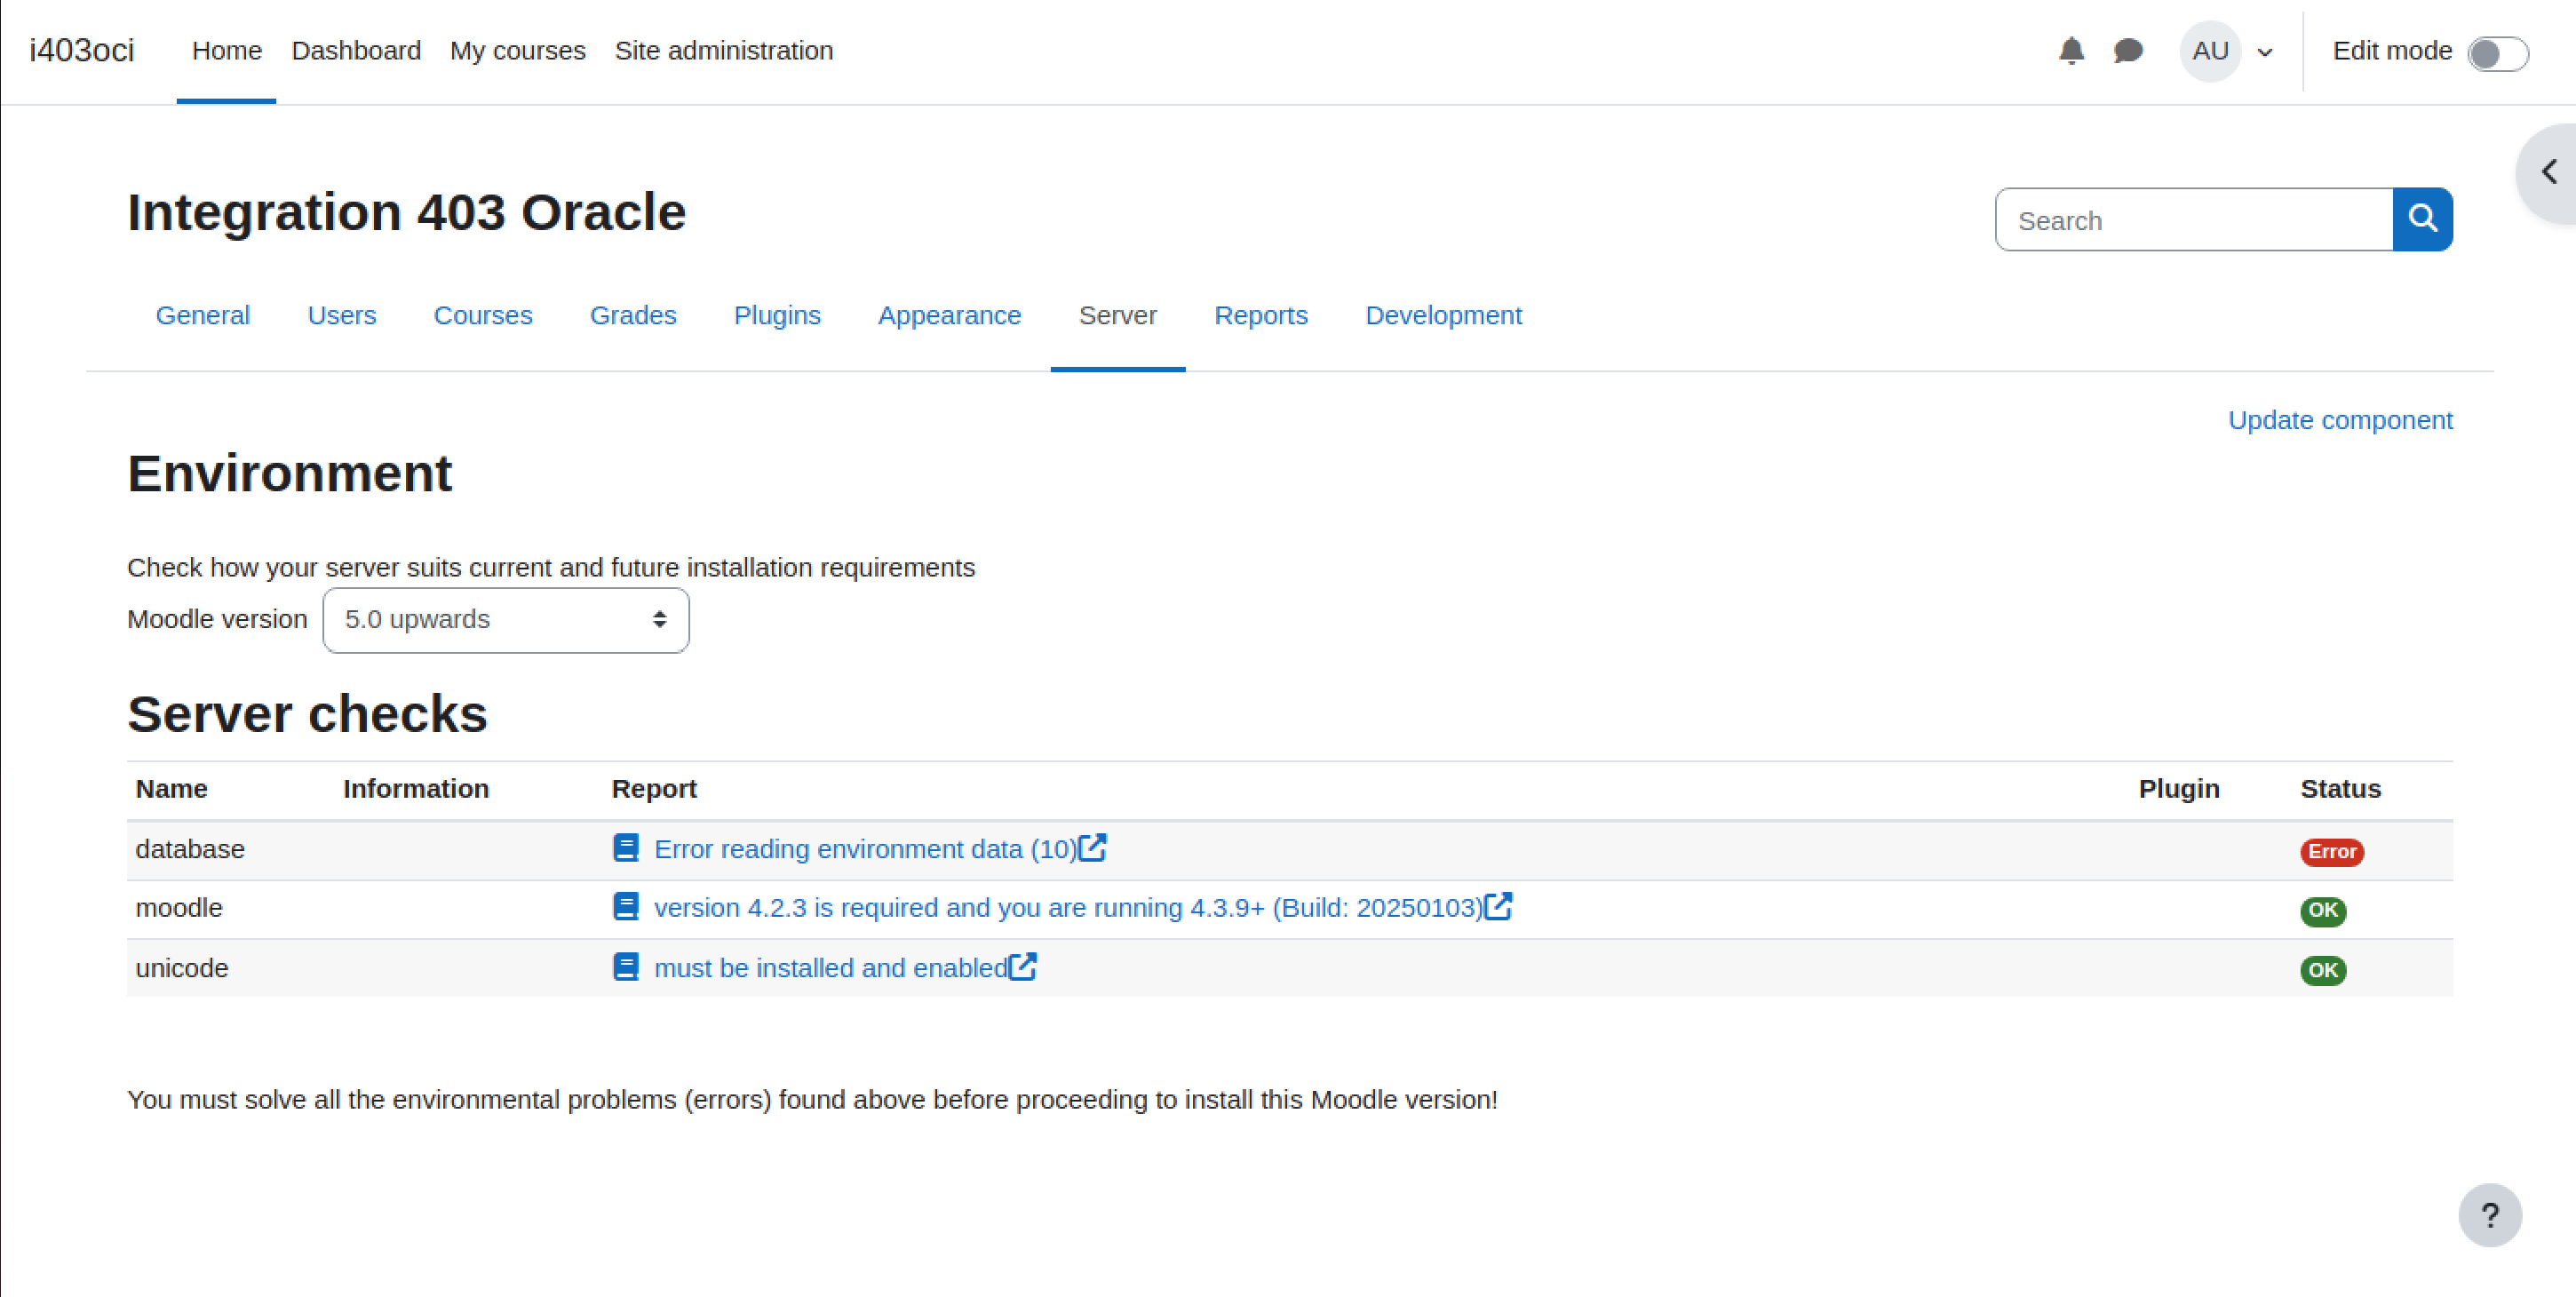Click the Information column header
This screenshot has width=2576, height=1297.
pyautogui.click(x=416, y=789)
